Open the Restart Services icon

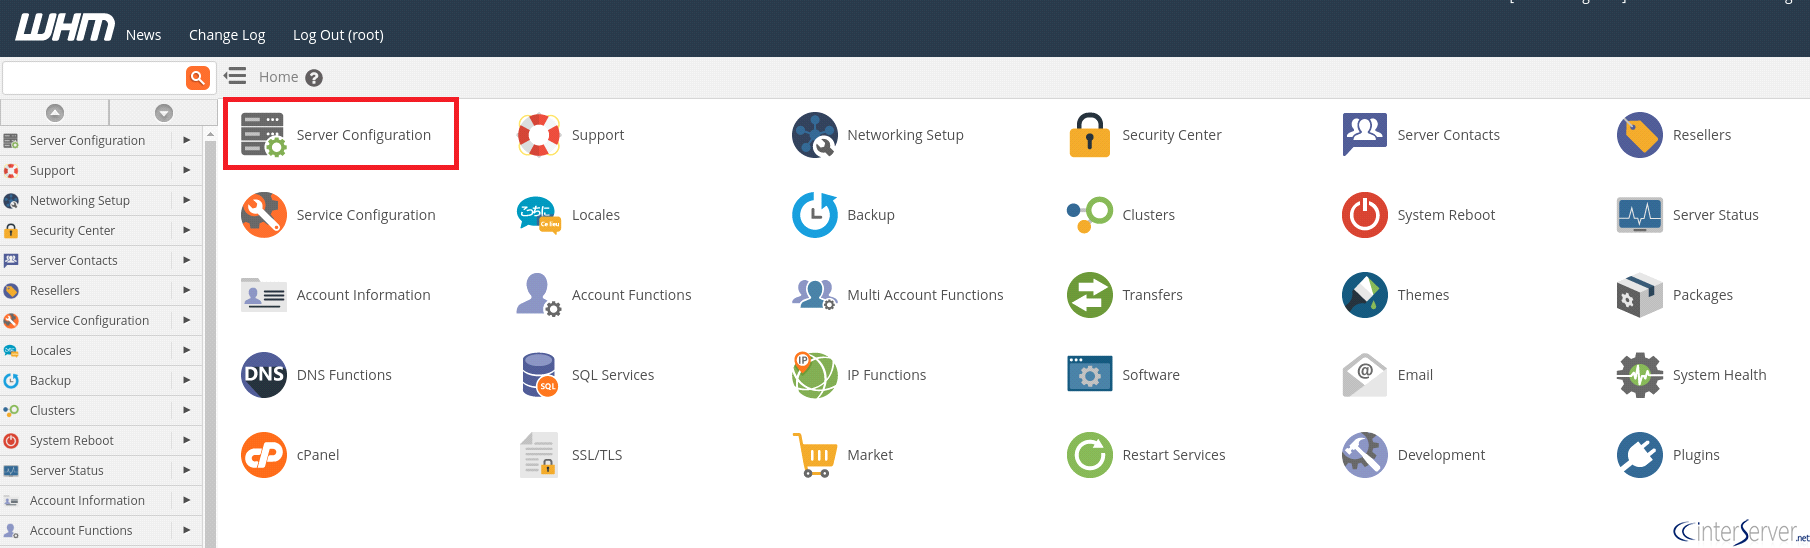point(1090,455)
